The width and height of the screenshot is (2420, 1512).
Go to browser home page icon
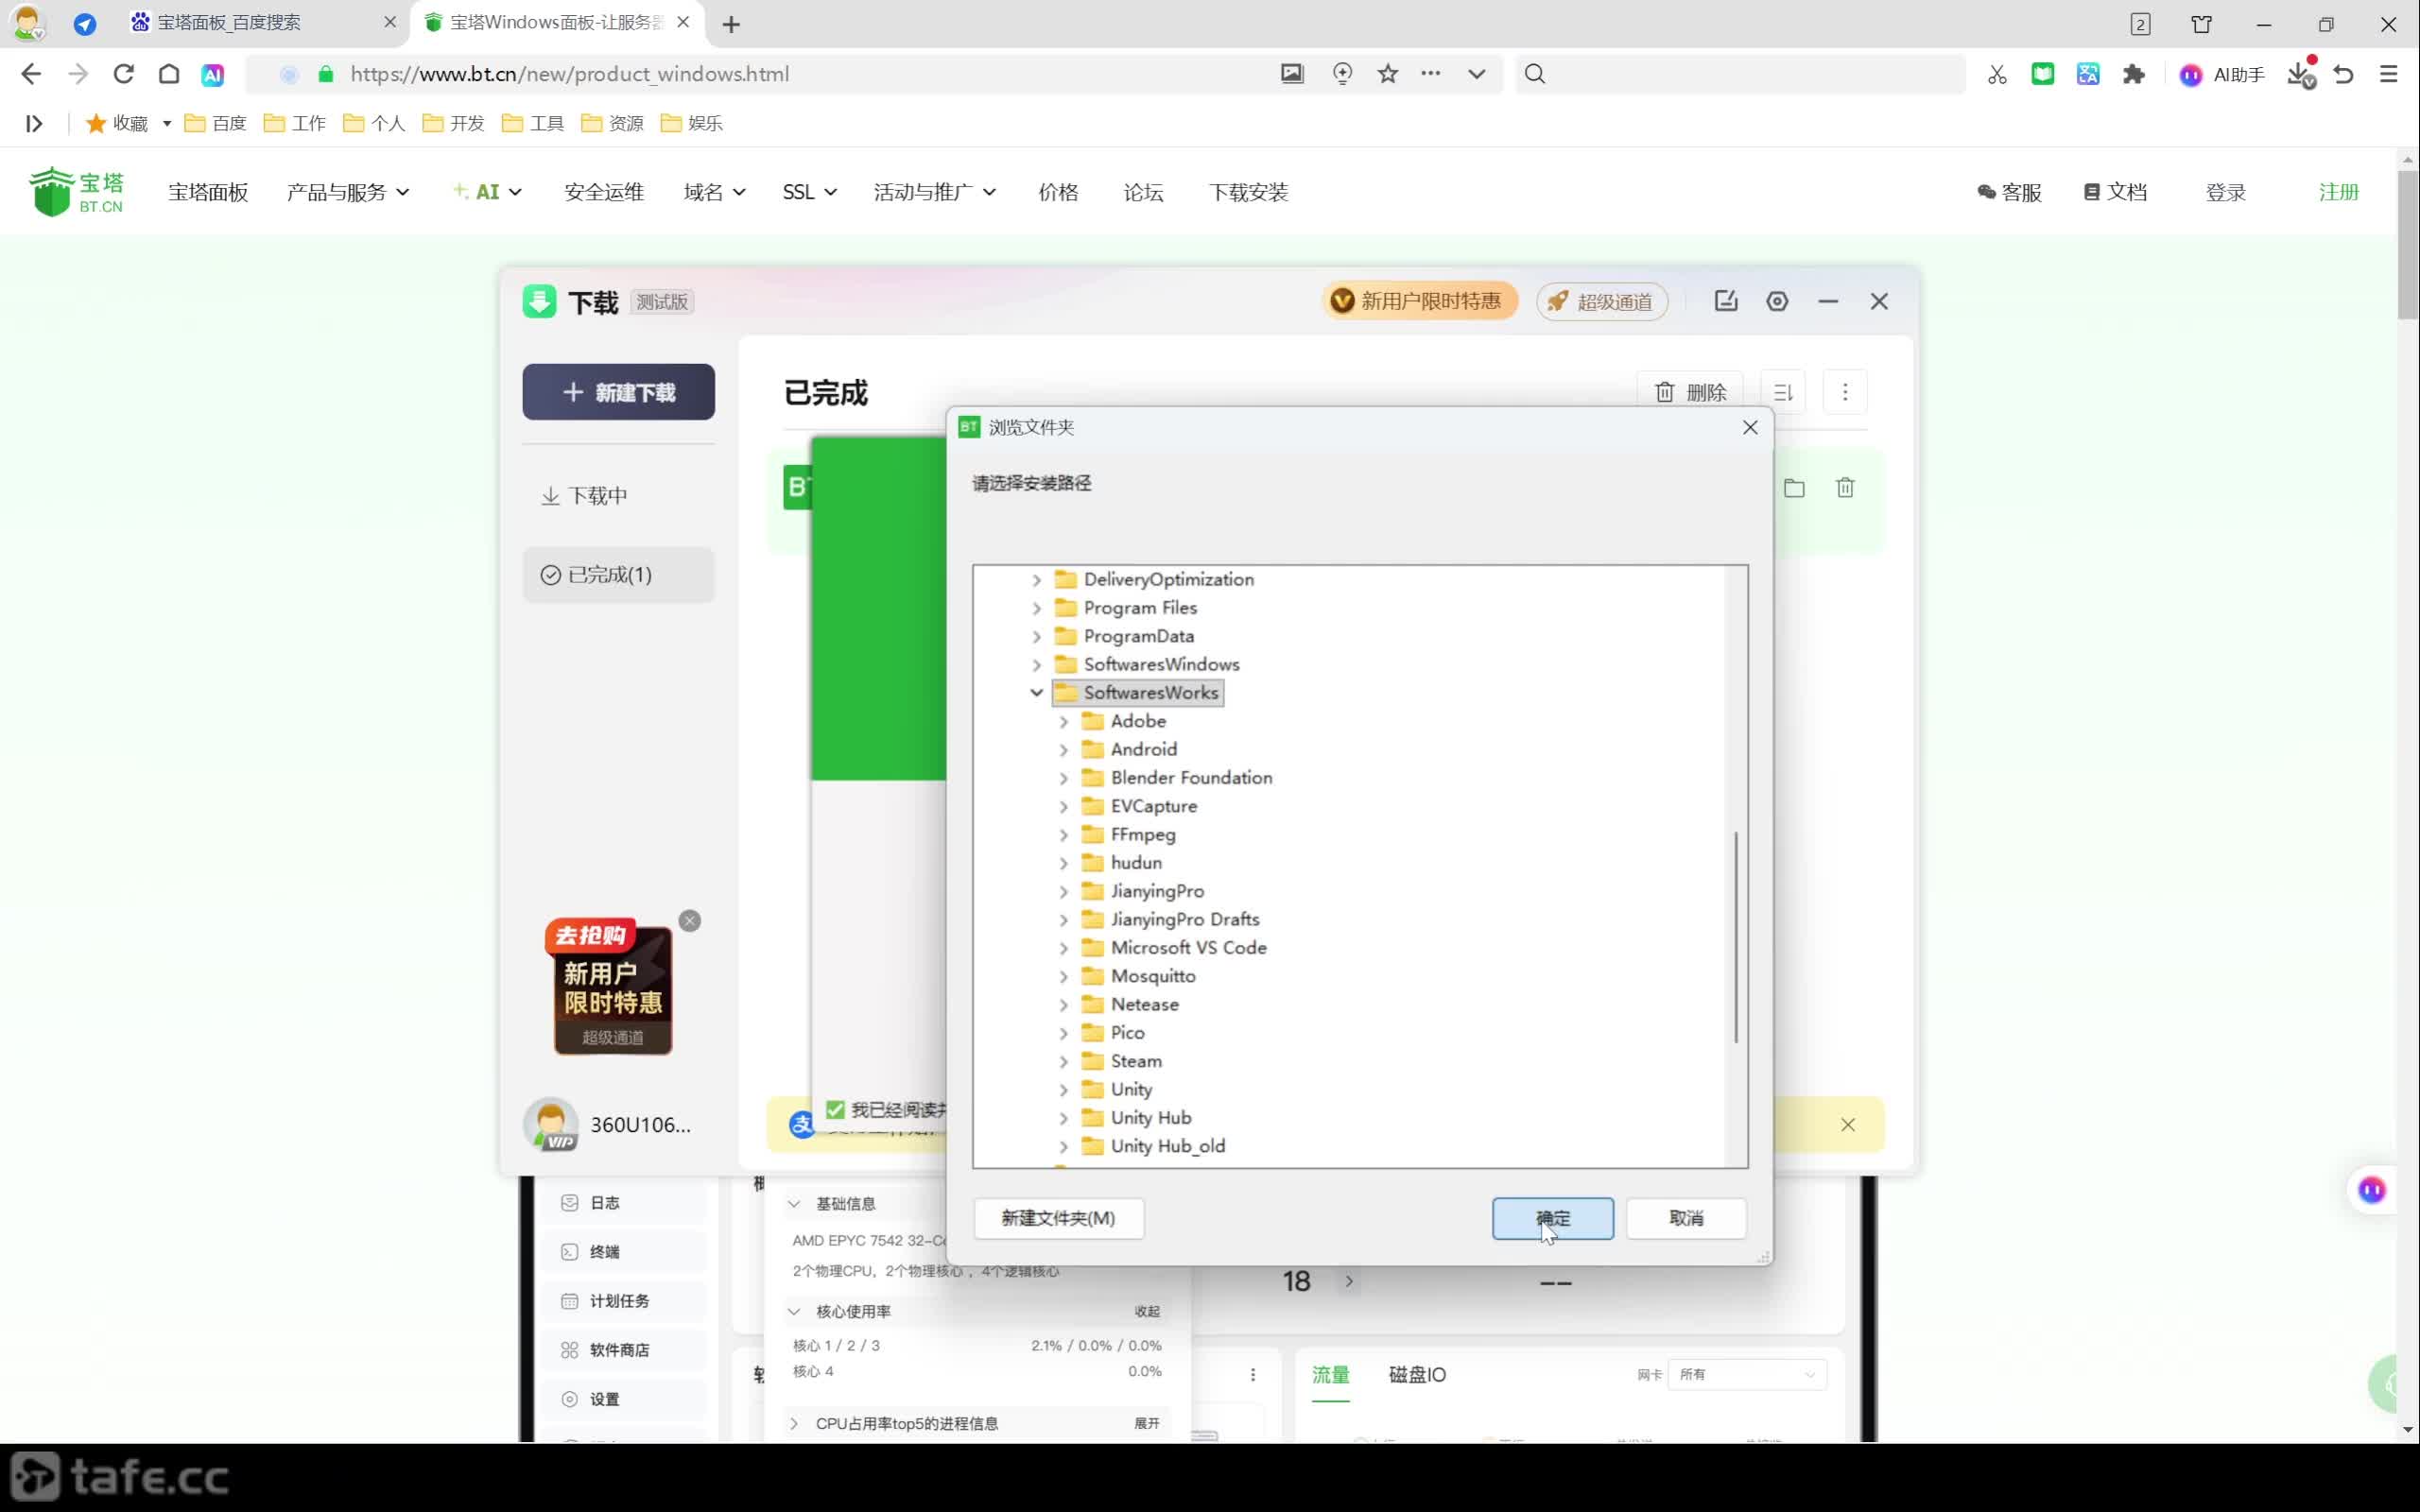[169, 74]
